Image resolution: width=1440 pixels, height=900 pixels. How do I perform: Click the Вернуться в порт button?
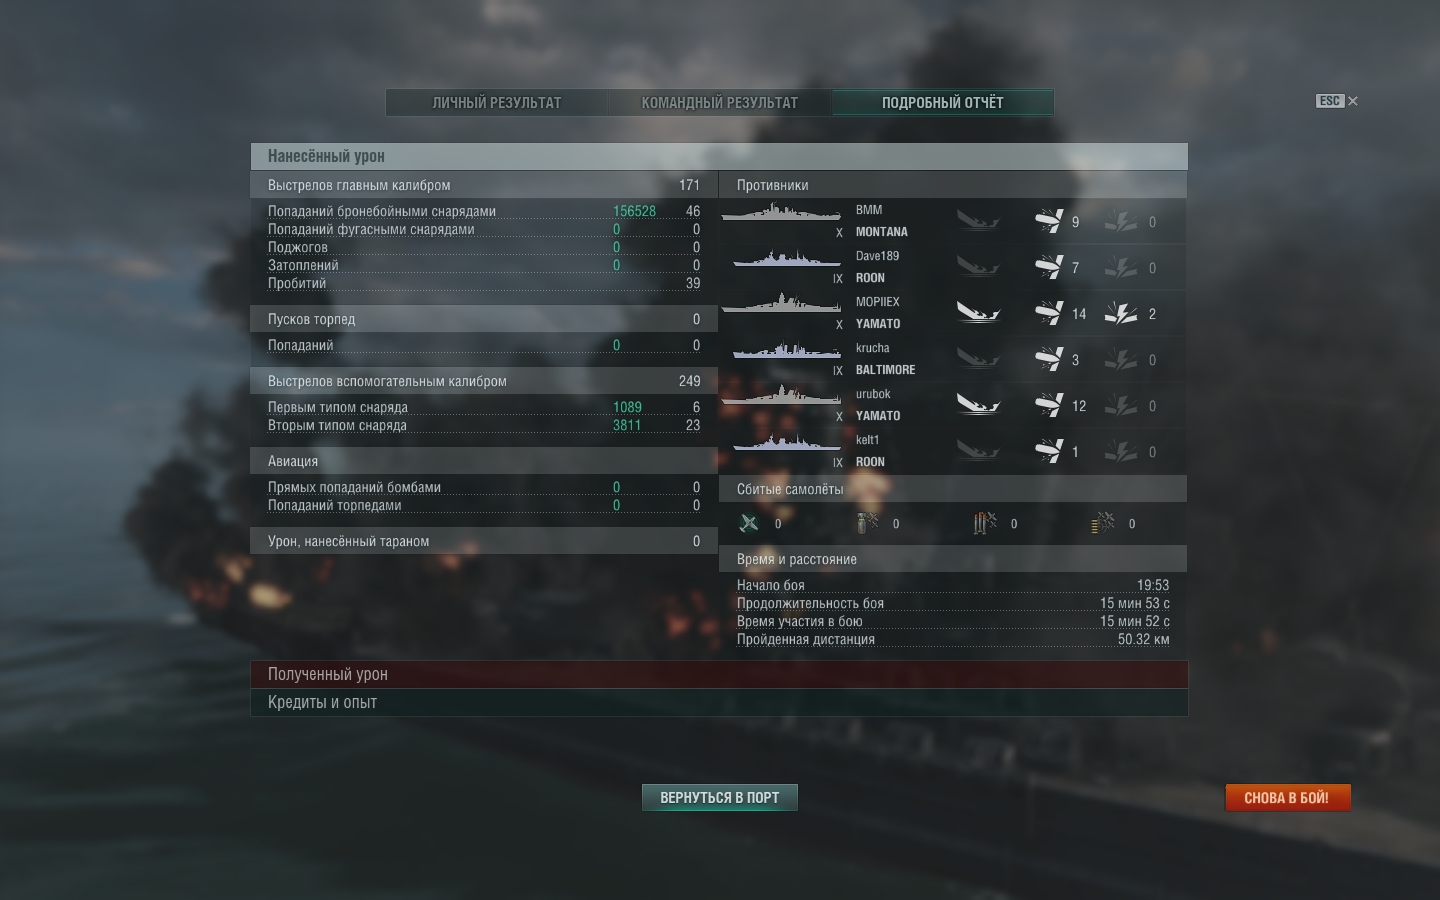720,797
